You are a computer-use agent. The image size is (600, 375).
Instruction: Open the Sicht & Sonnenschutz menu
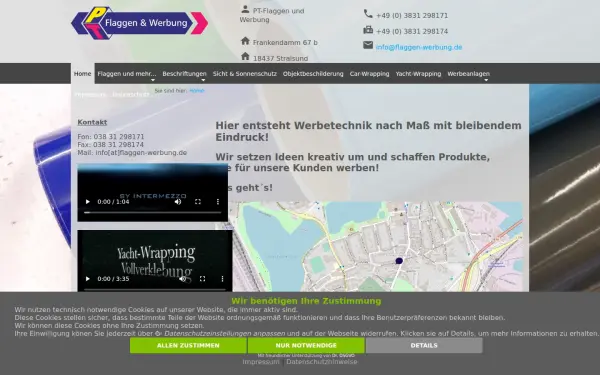tap(245, 74)
